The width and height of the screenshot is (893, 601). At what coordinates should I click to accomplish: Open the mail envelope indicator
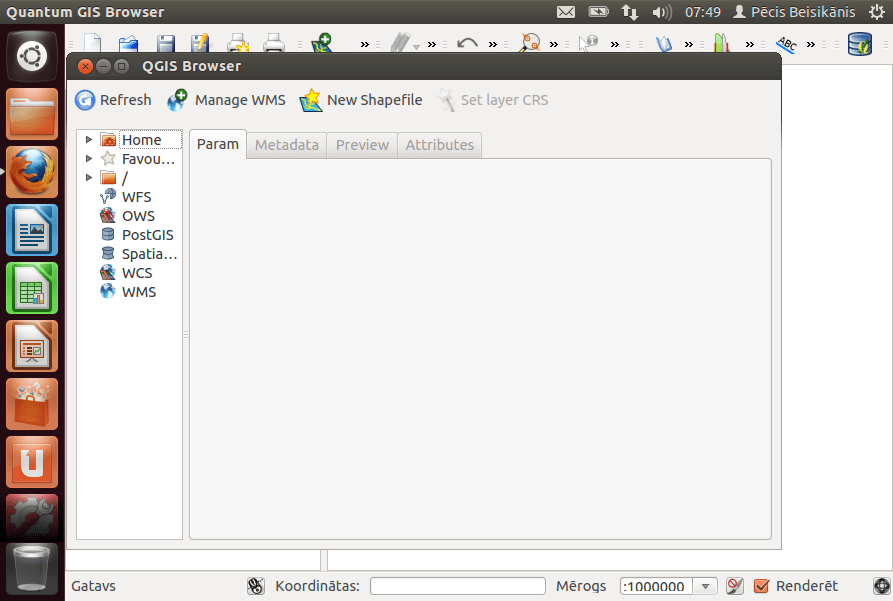[x=566, y=12]
